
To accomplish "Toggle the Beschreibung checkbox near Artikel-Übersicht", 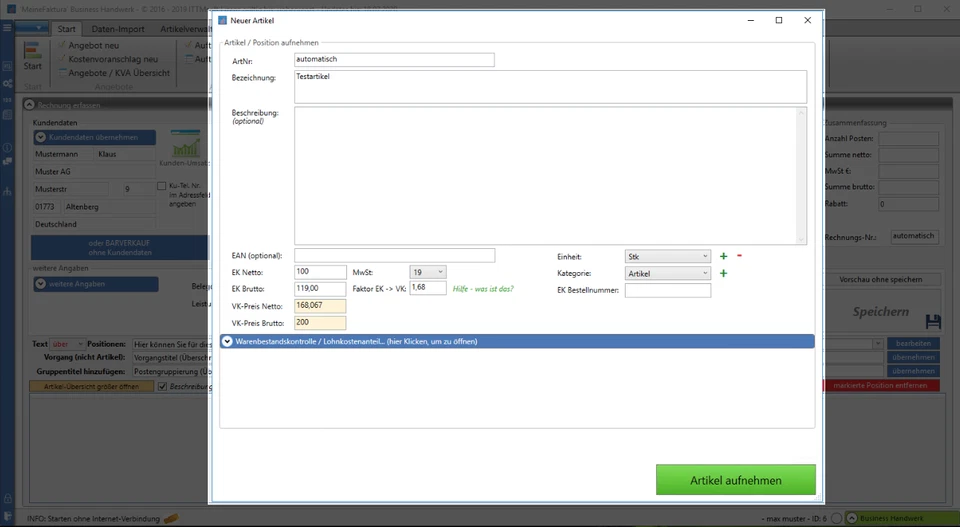I will [x=163, y=386].
